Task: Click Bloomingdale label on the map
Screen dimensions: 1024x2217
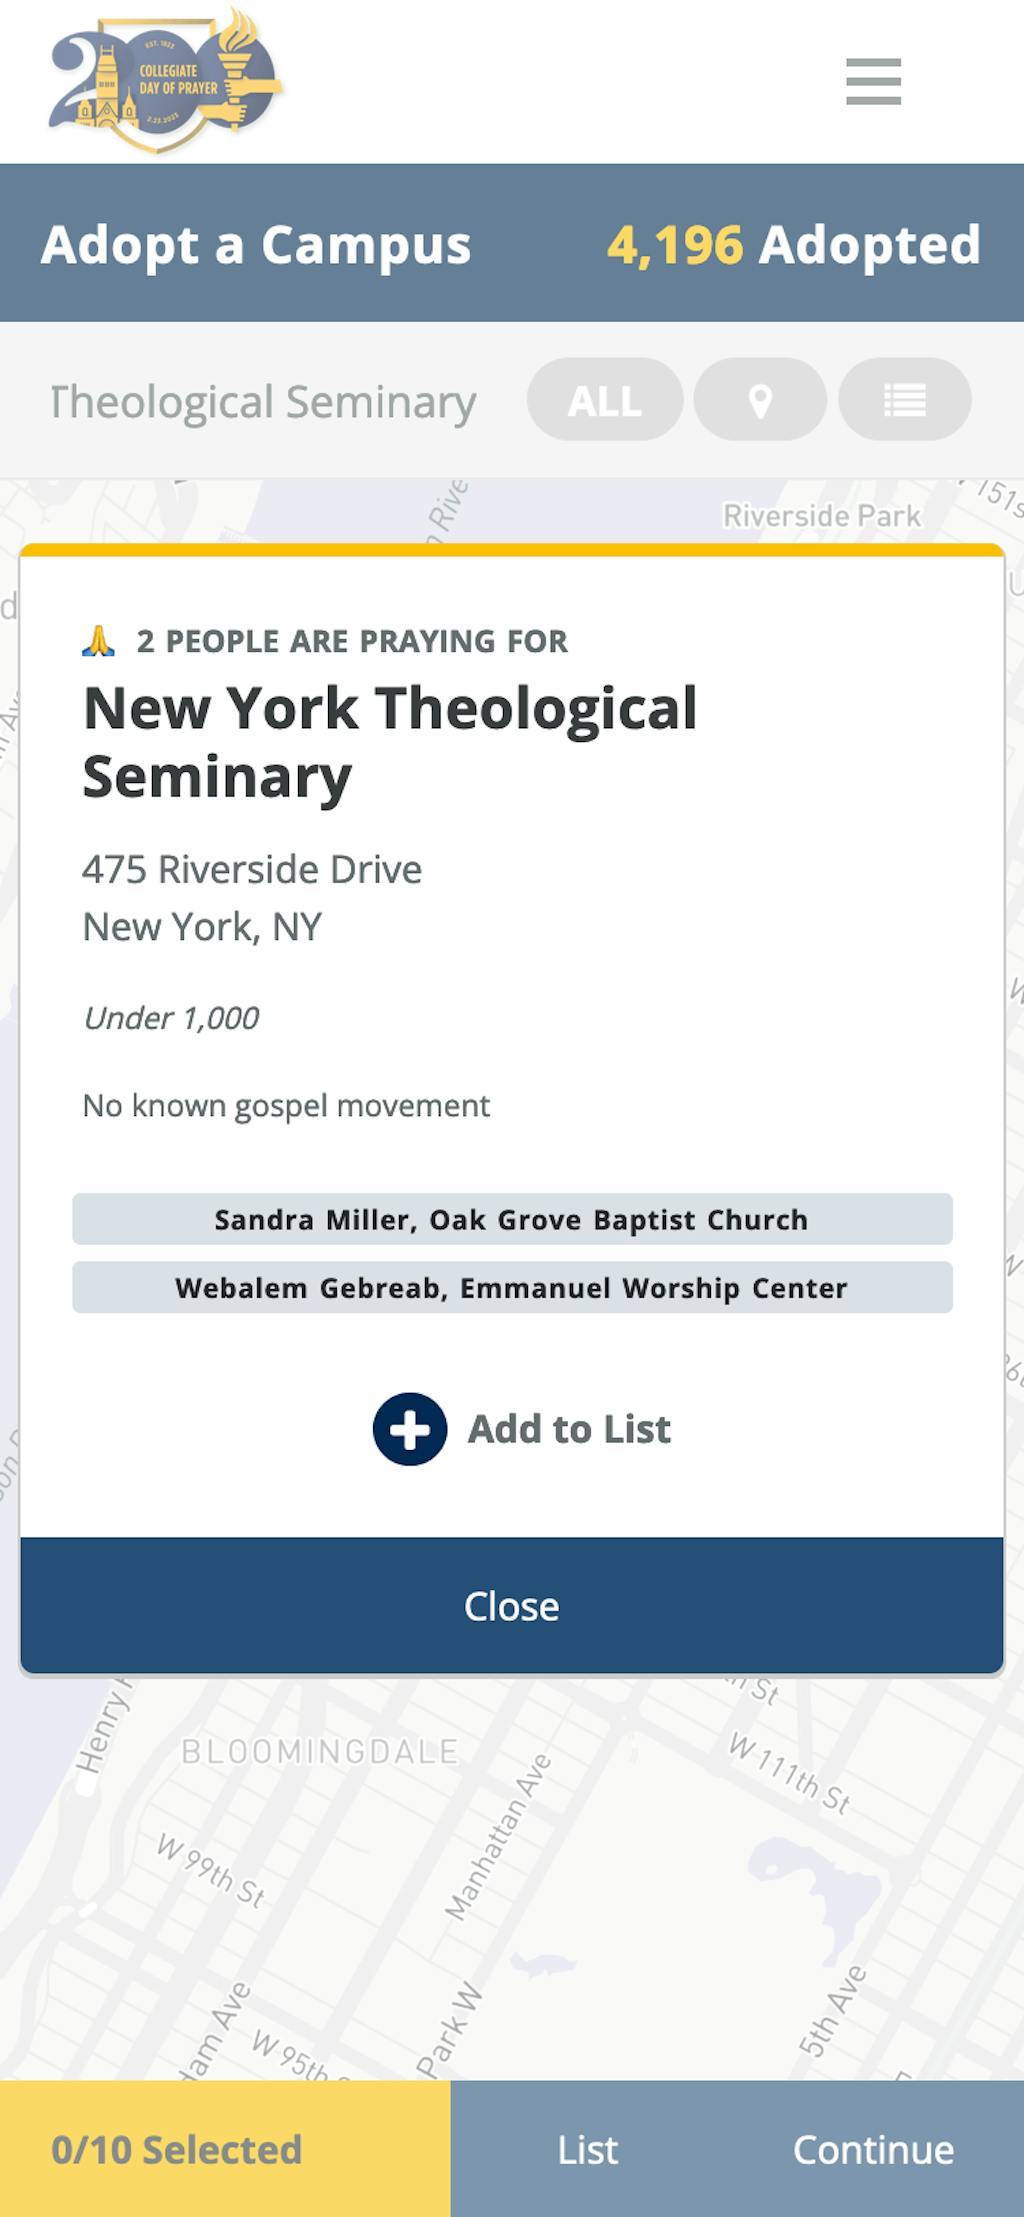Action: pos(320,1751)
